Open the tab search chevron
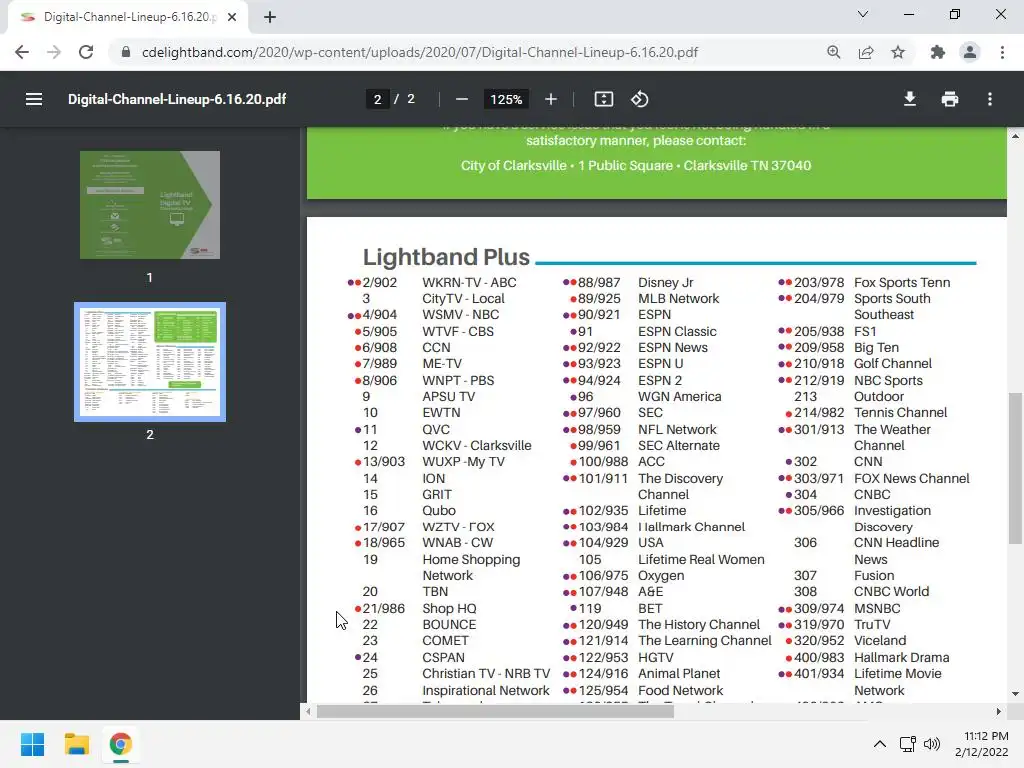 (x=863, y=14)
